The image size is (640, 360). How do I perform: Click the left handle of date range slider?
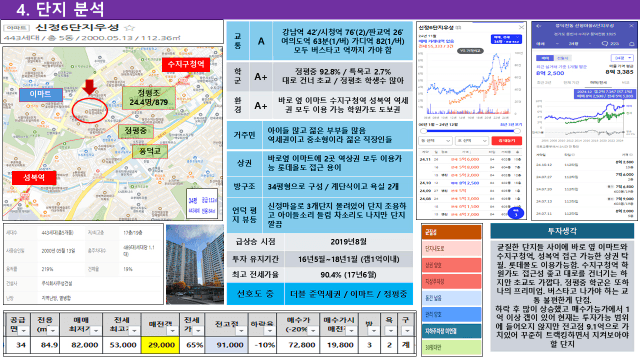pyautogui.click(x=424, y=131)
